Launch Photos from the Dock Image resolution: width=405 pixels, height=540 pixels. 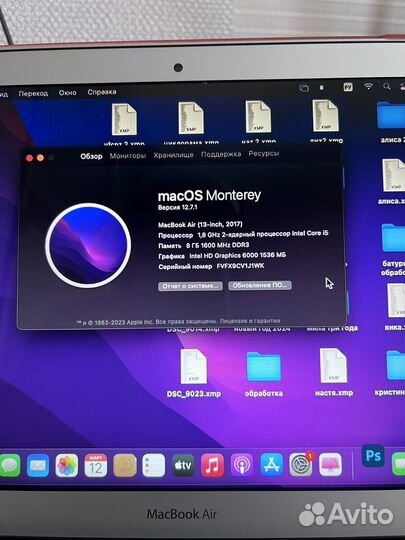(67, 466)
